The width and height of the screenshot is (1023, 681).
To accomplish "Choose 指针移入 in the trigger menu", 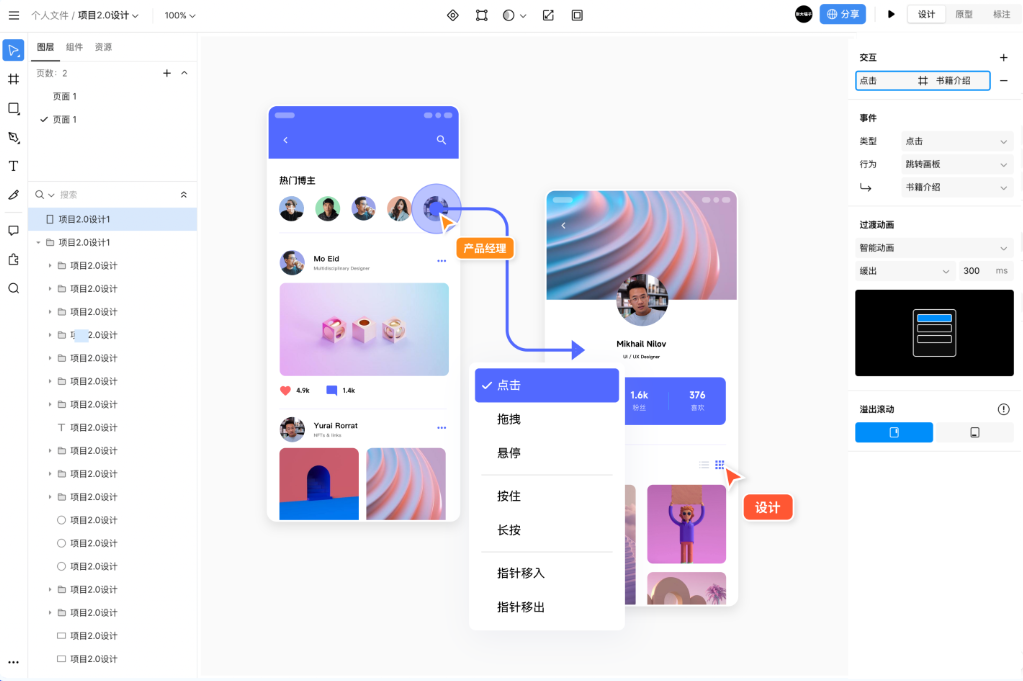I will click(547, 573).
